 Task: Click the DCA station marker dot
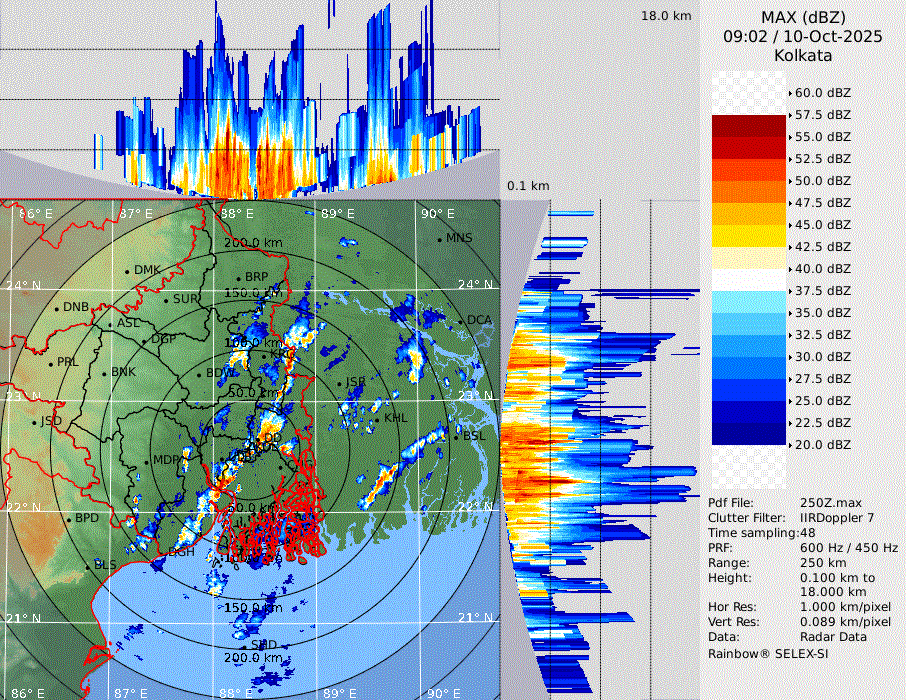tap(462, 321)
